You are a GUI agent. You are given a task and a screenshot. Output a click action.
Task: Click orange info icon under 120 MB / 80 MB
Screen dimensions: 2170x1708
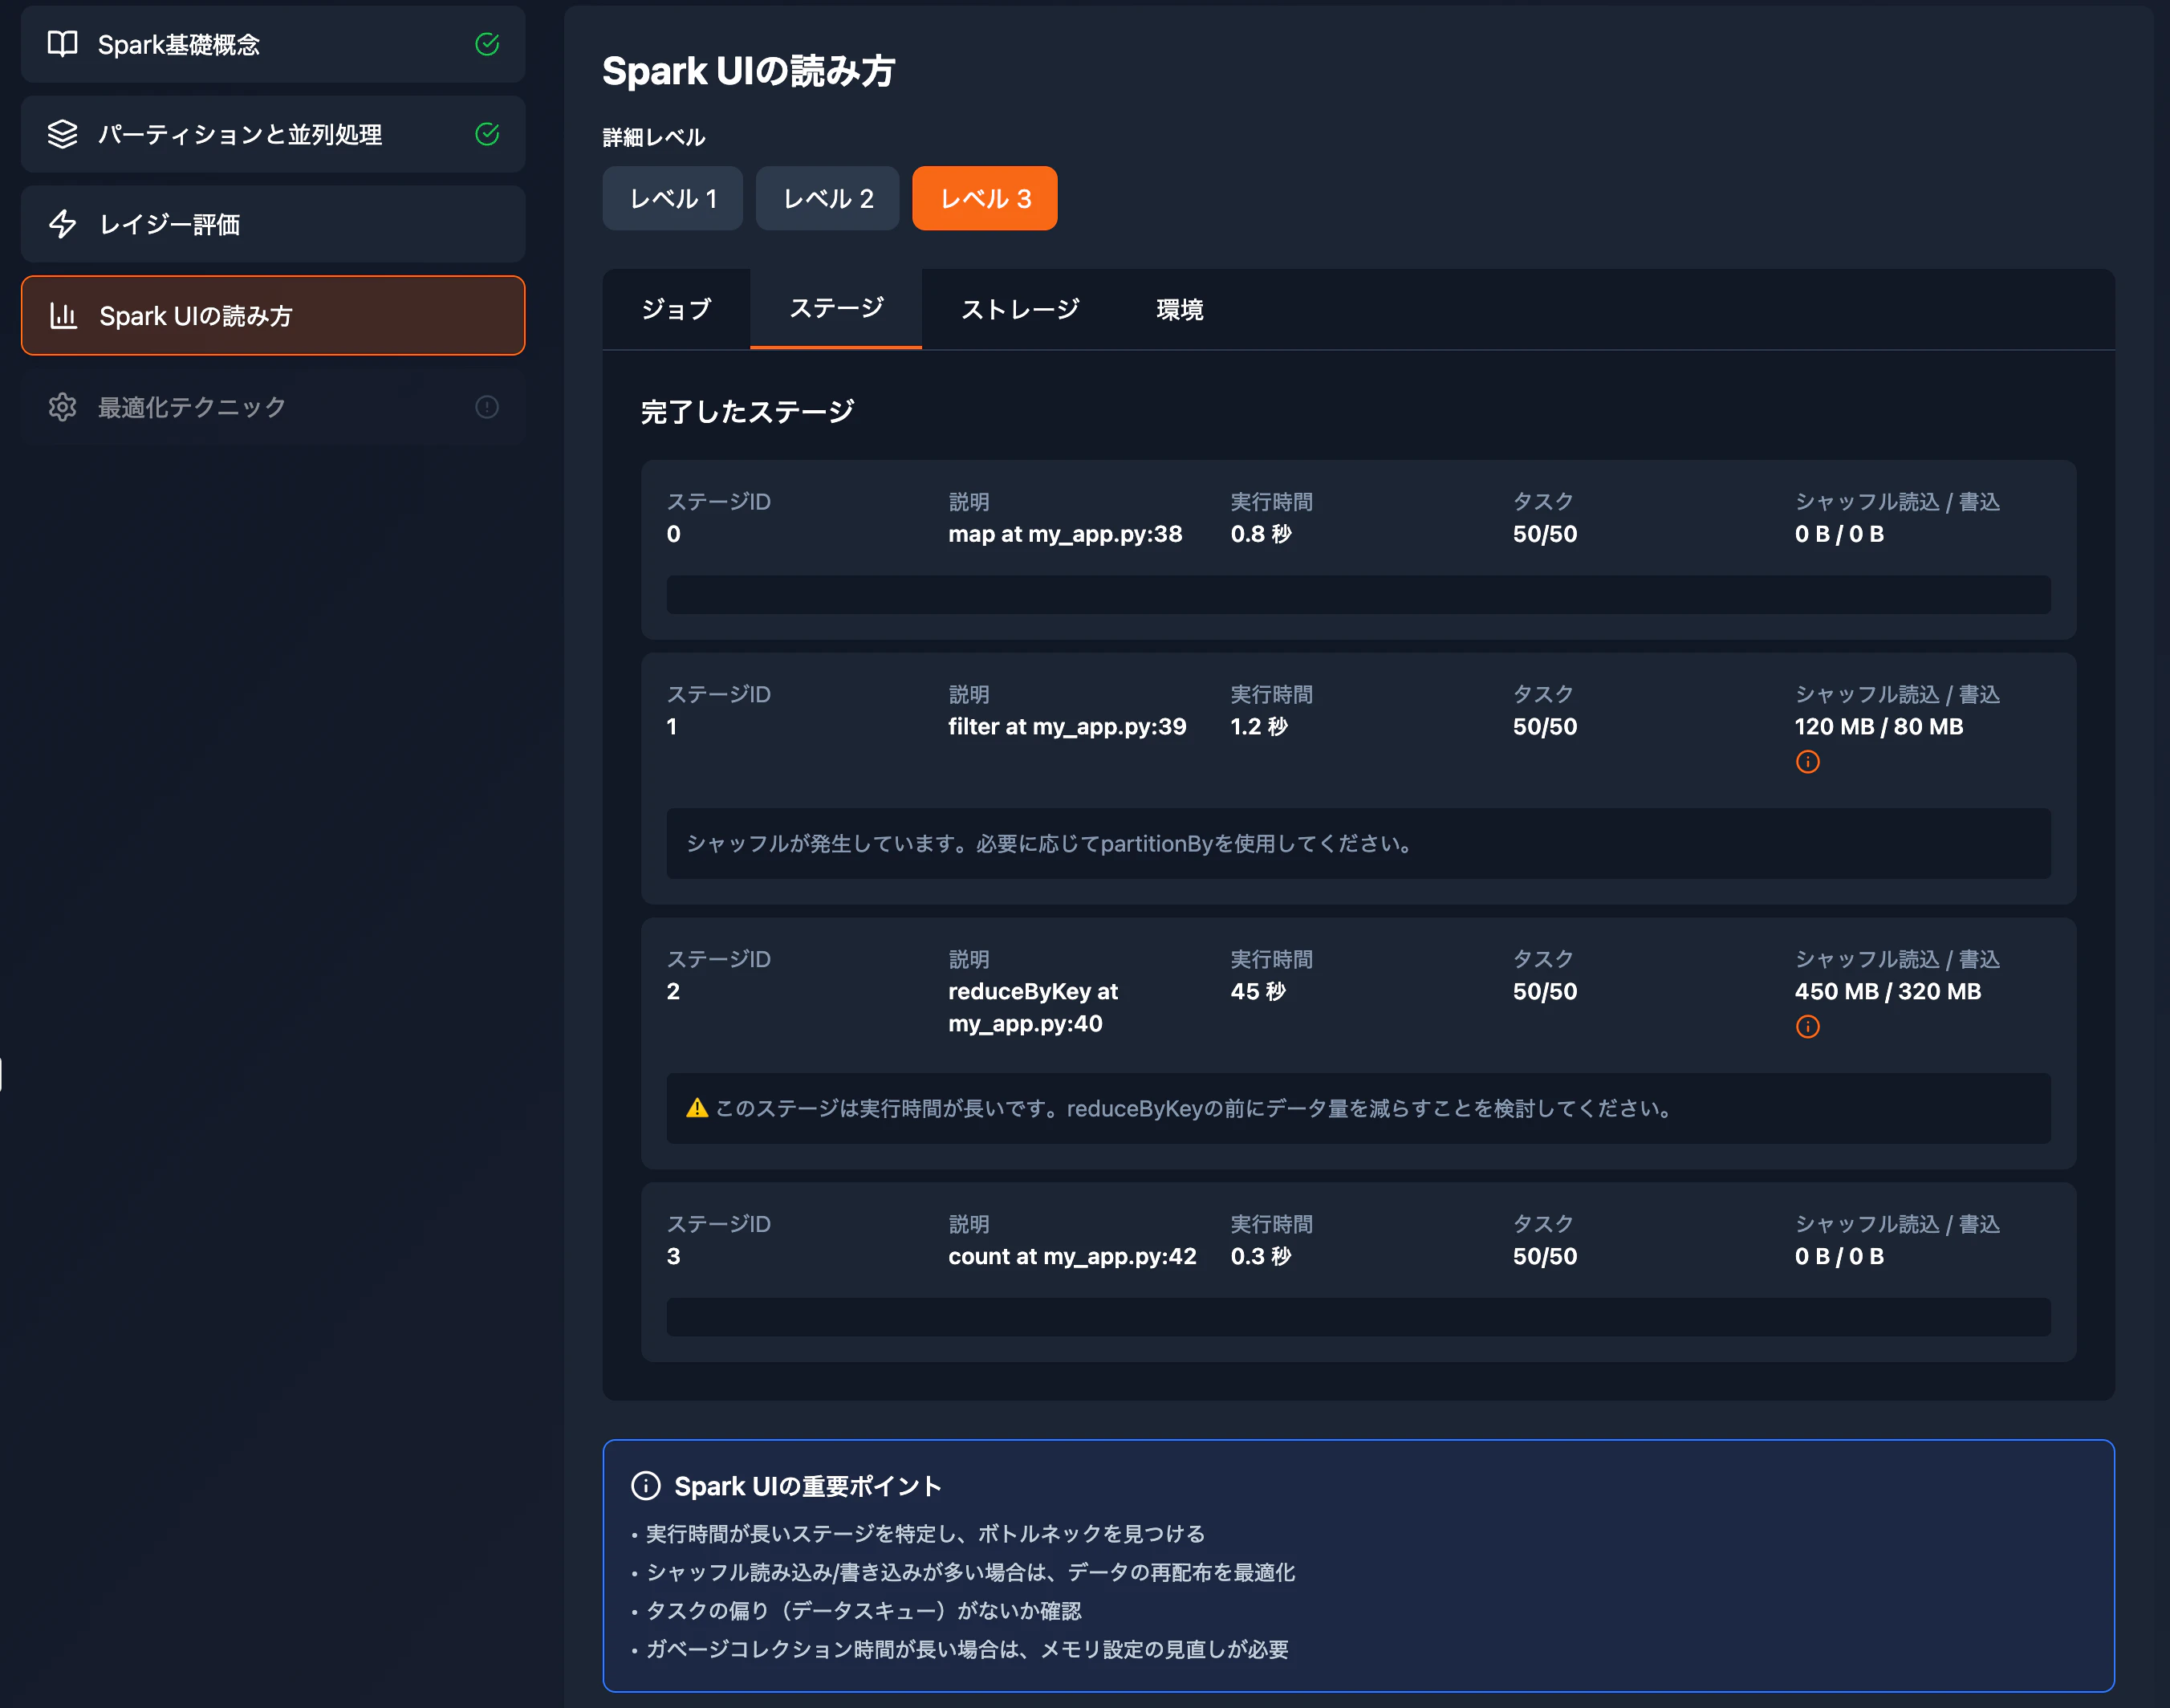tap(1807, 762)
